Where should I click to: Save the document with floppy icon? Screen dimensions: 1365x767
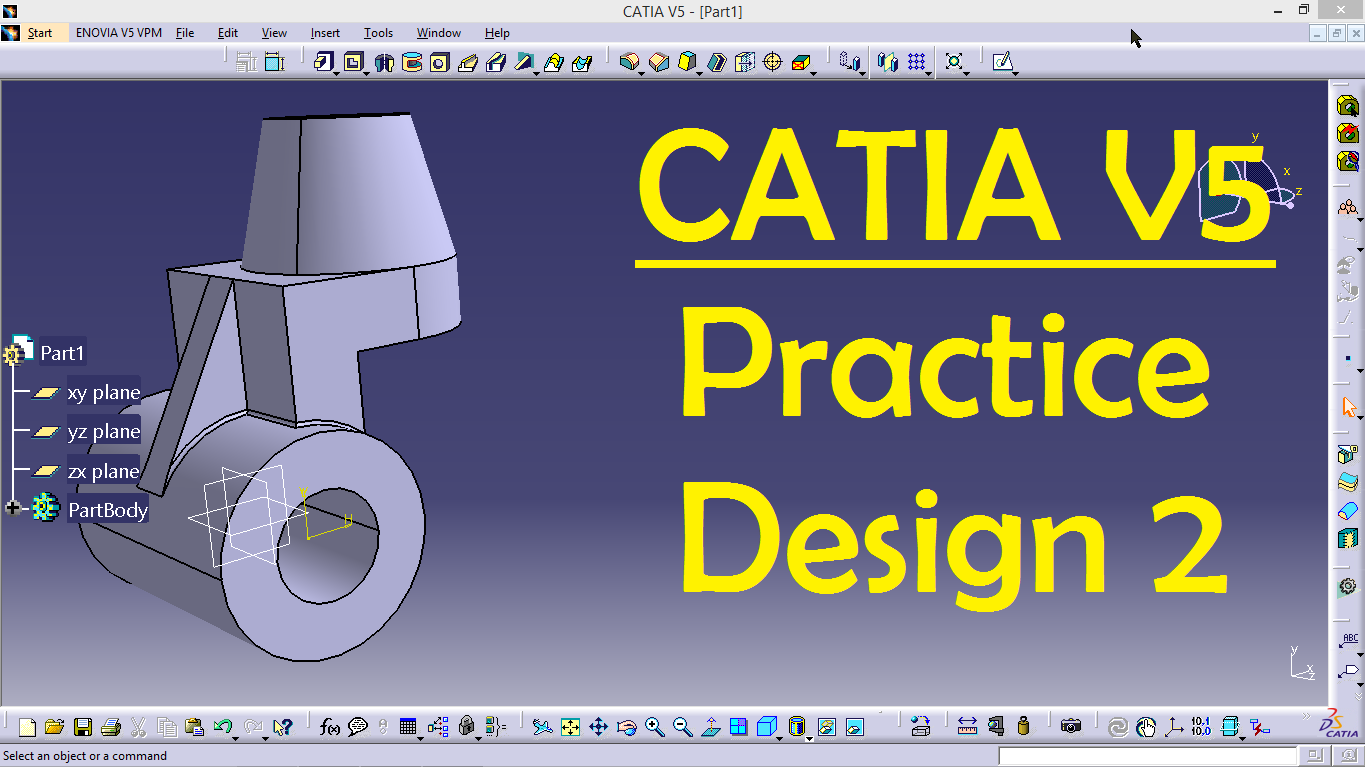click(x=83, y=727)
